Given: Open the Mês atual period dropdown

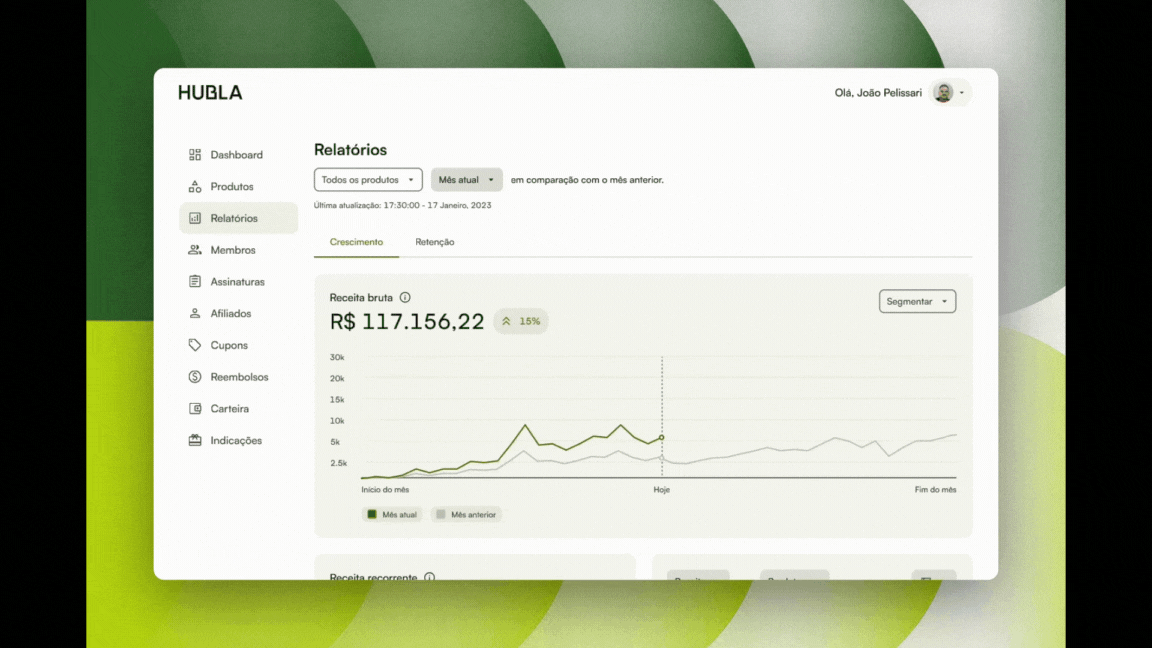Looking at the screenshot, I should click(467, 179).
